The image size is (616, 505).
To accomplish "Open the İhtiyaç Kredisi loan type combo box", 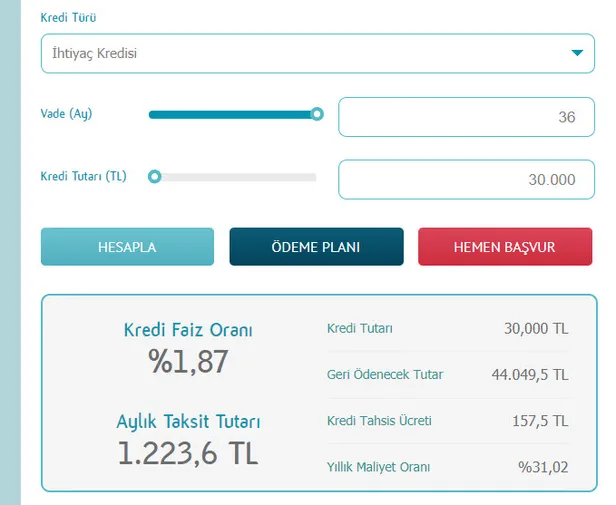I will coord(300,54).
